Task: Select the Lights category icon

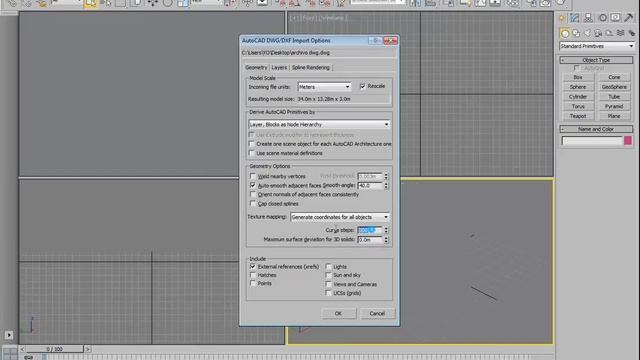Action: [x=587, y=33]
